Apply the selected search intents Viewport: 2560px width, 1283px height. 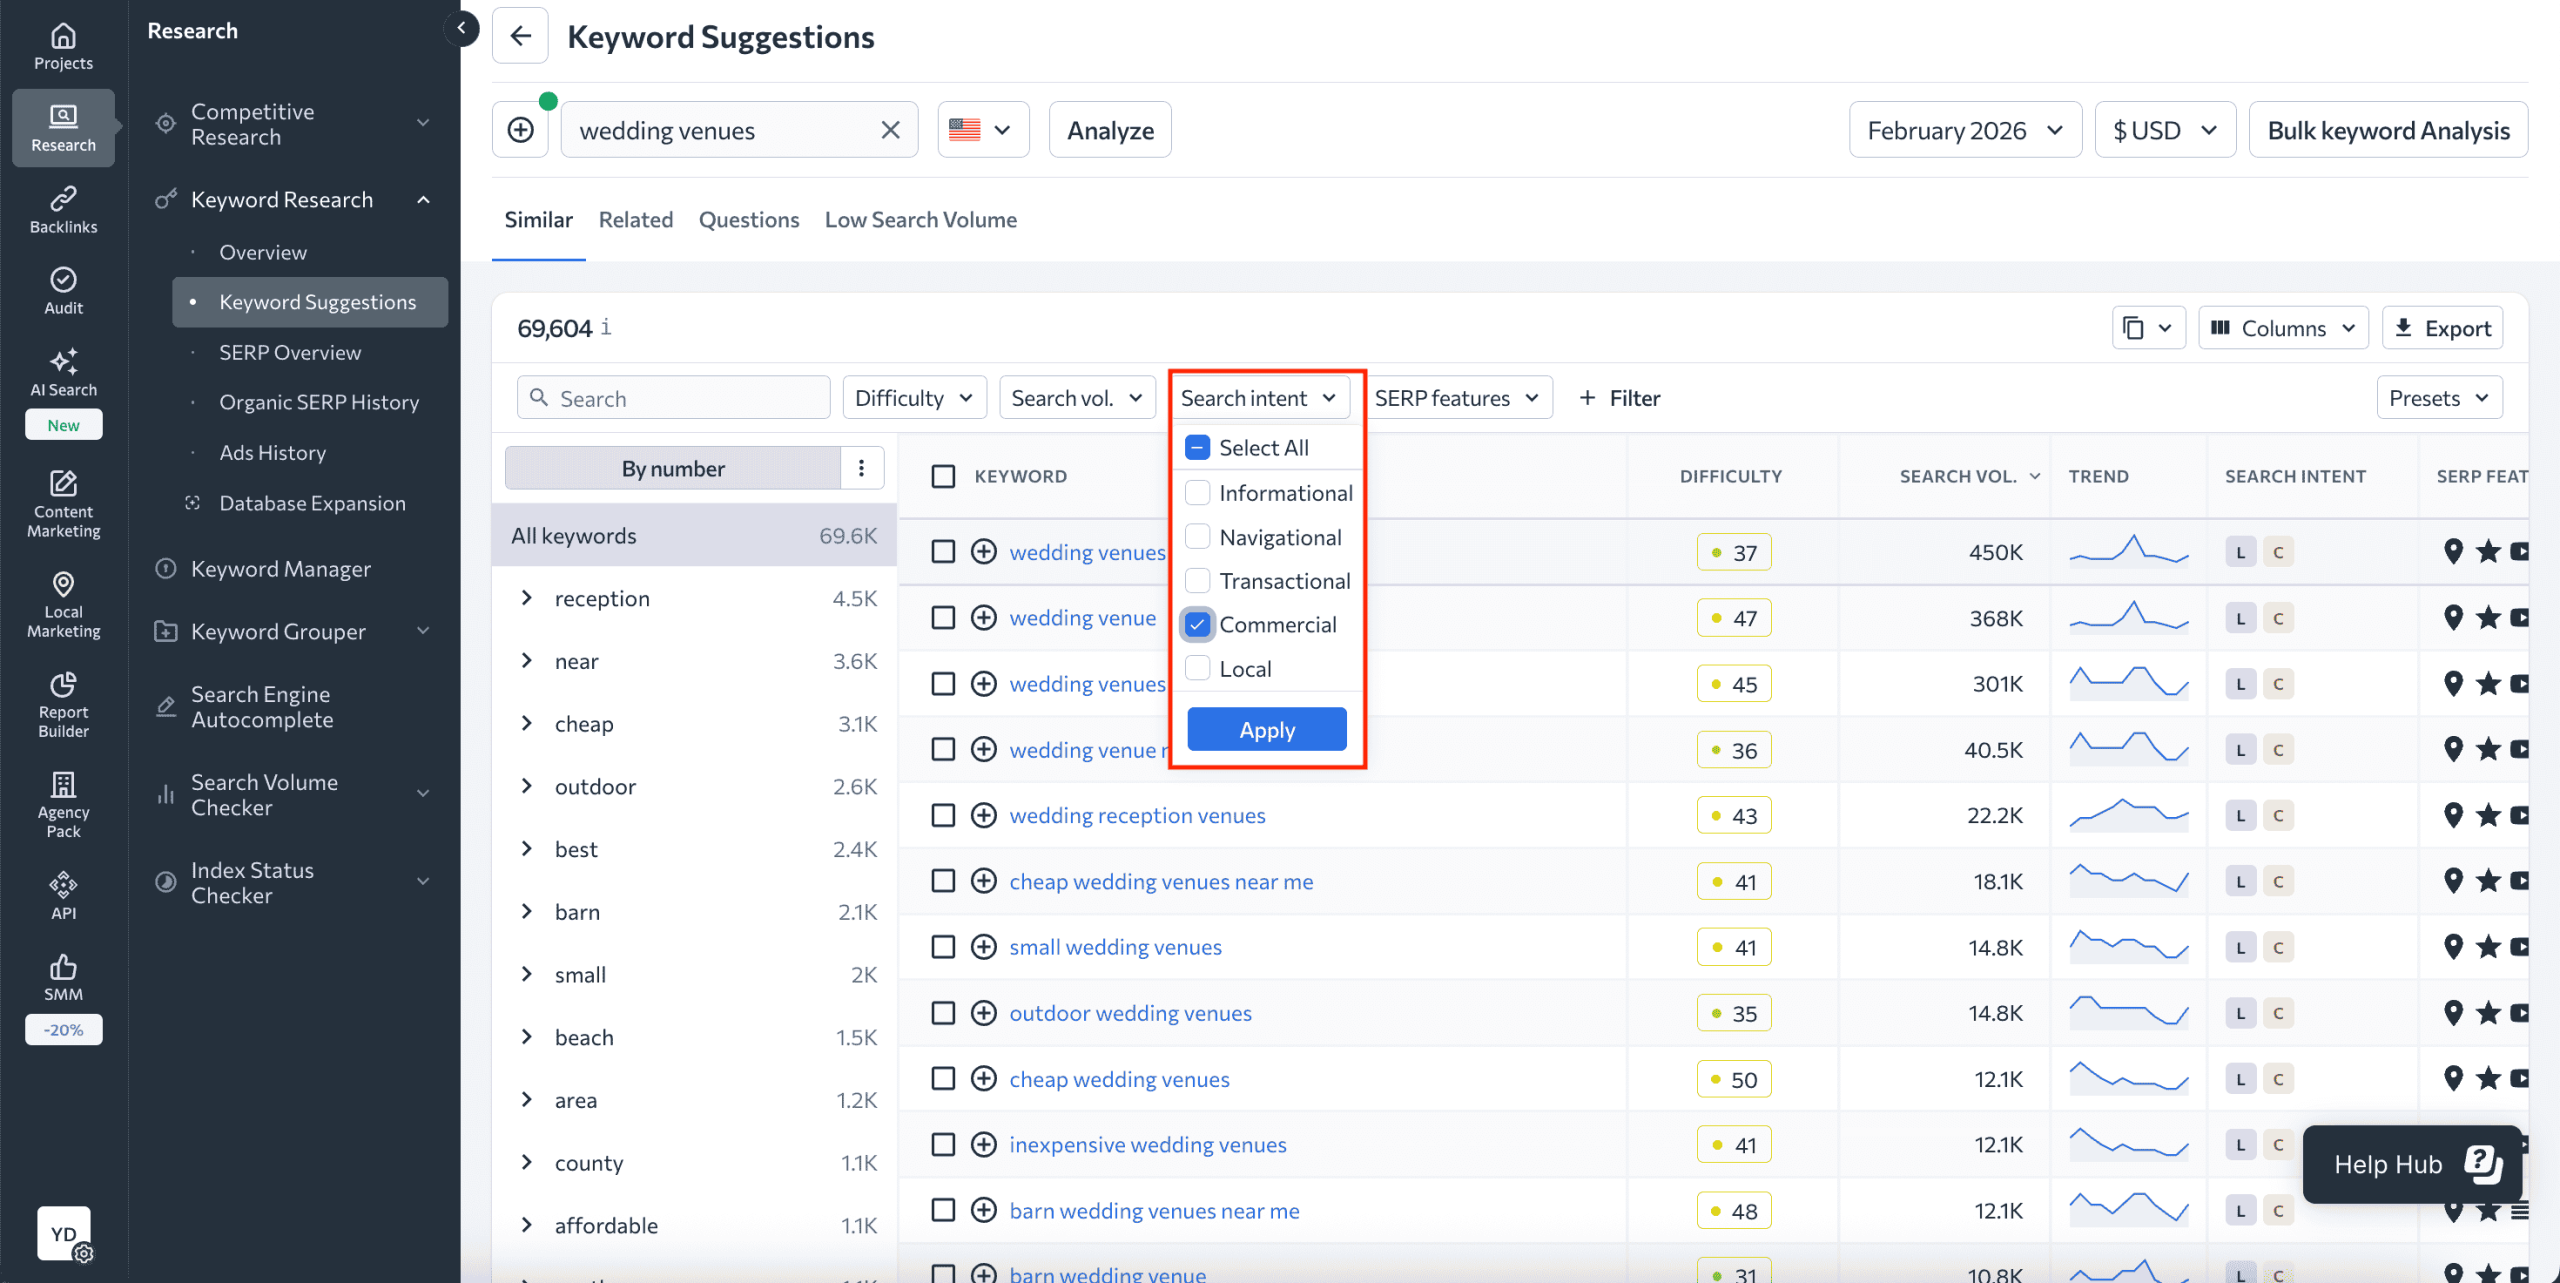(1266, 729)
